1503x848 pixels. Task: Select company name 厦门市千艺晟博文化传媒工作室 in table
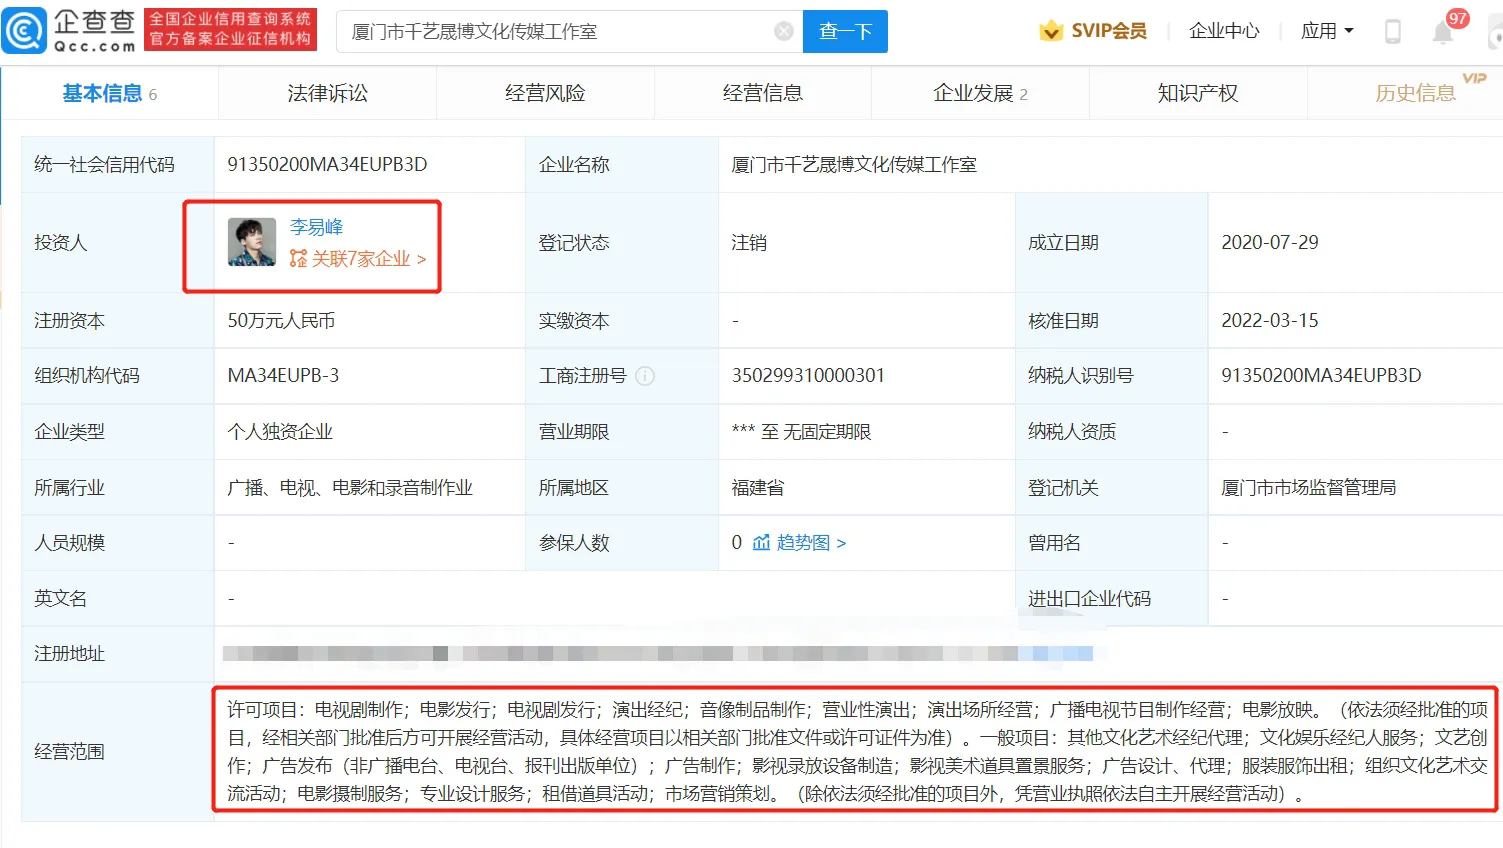(854, 164)
